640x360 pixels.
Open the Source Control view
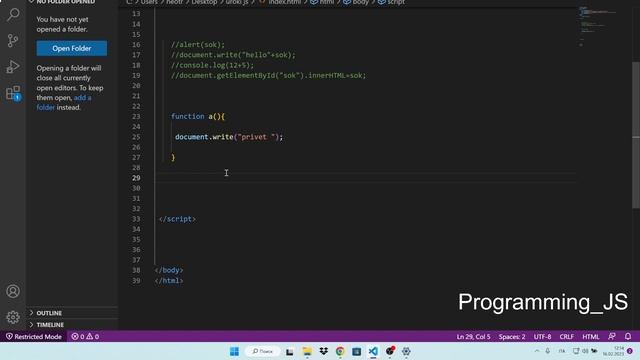pyautogui.click(x=13, y=40)
